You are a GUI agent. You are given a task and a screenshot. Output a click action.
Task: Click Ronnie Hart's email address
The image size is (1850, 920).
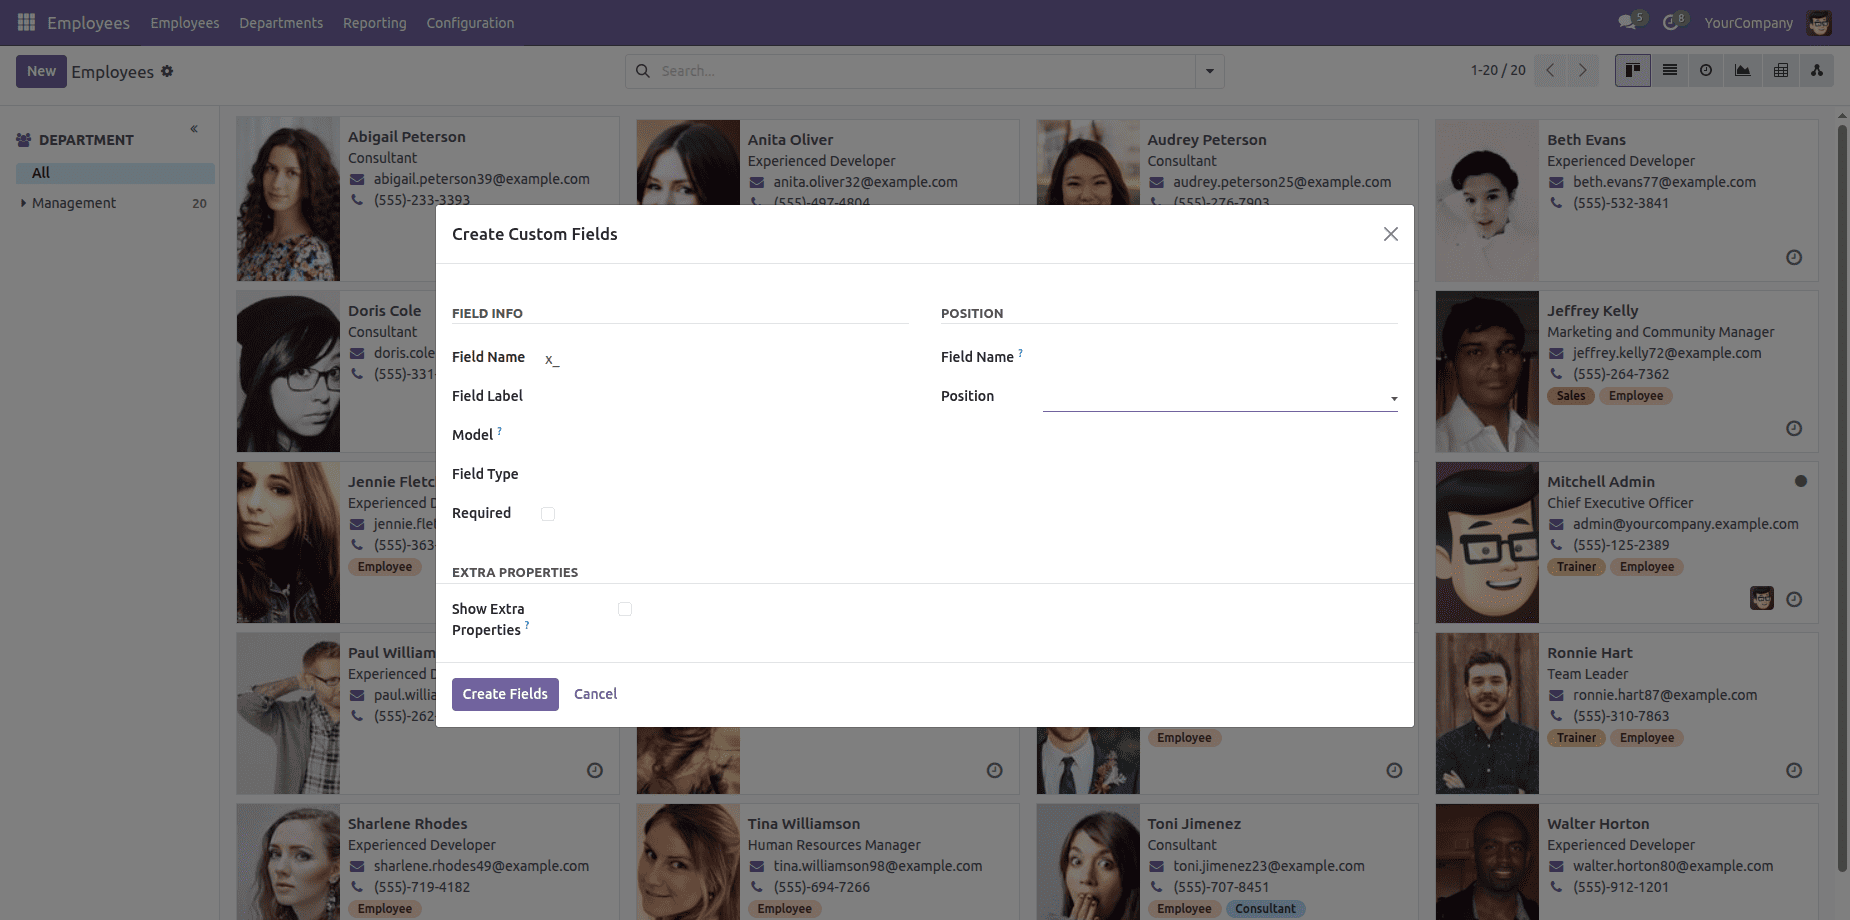(1664, 695)
